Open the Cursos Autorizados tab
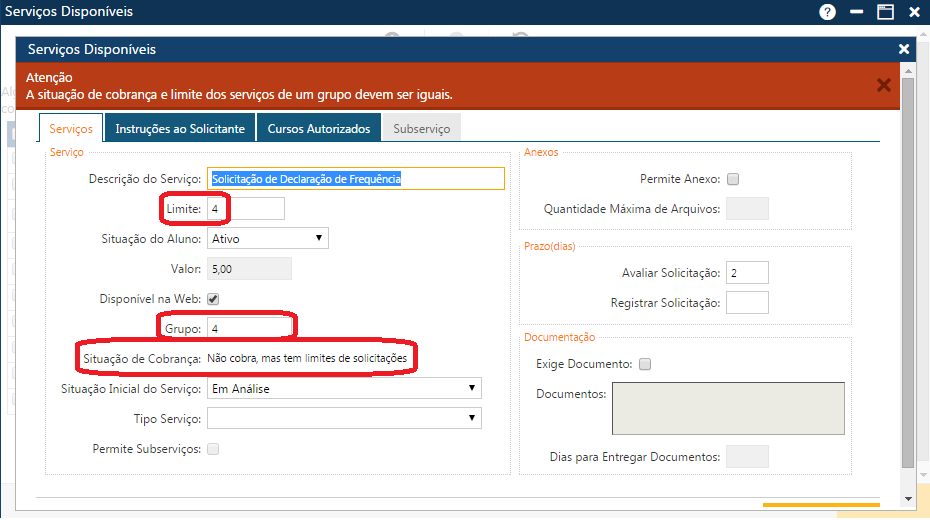This screenshot has height=520, width=930. (x=319, y=129)
